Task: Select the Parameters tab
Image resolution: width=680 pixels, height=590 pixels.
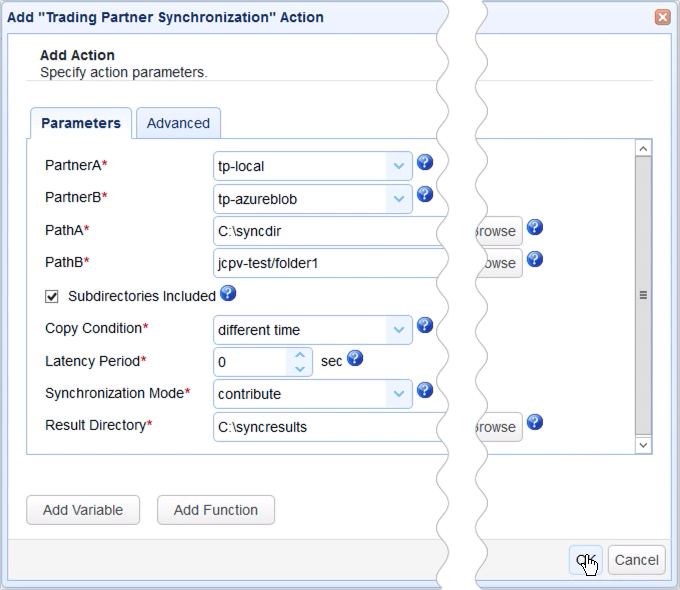Action: click(x=81, y=123)
